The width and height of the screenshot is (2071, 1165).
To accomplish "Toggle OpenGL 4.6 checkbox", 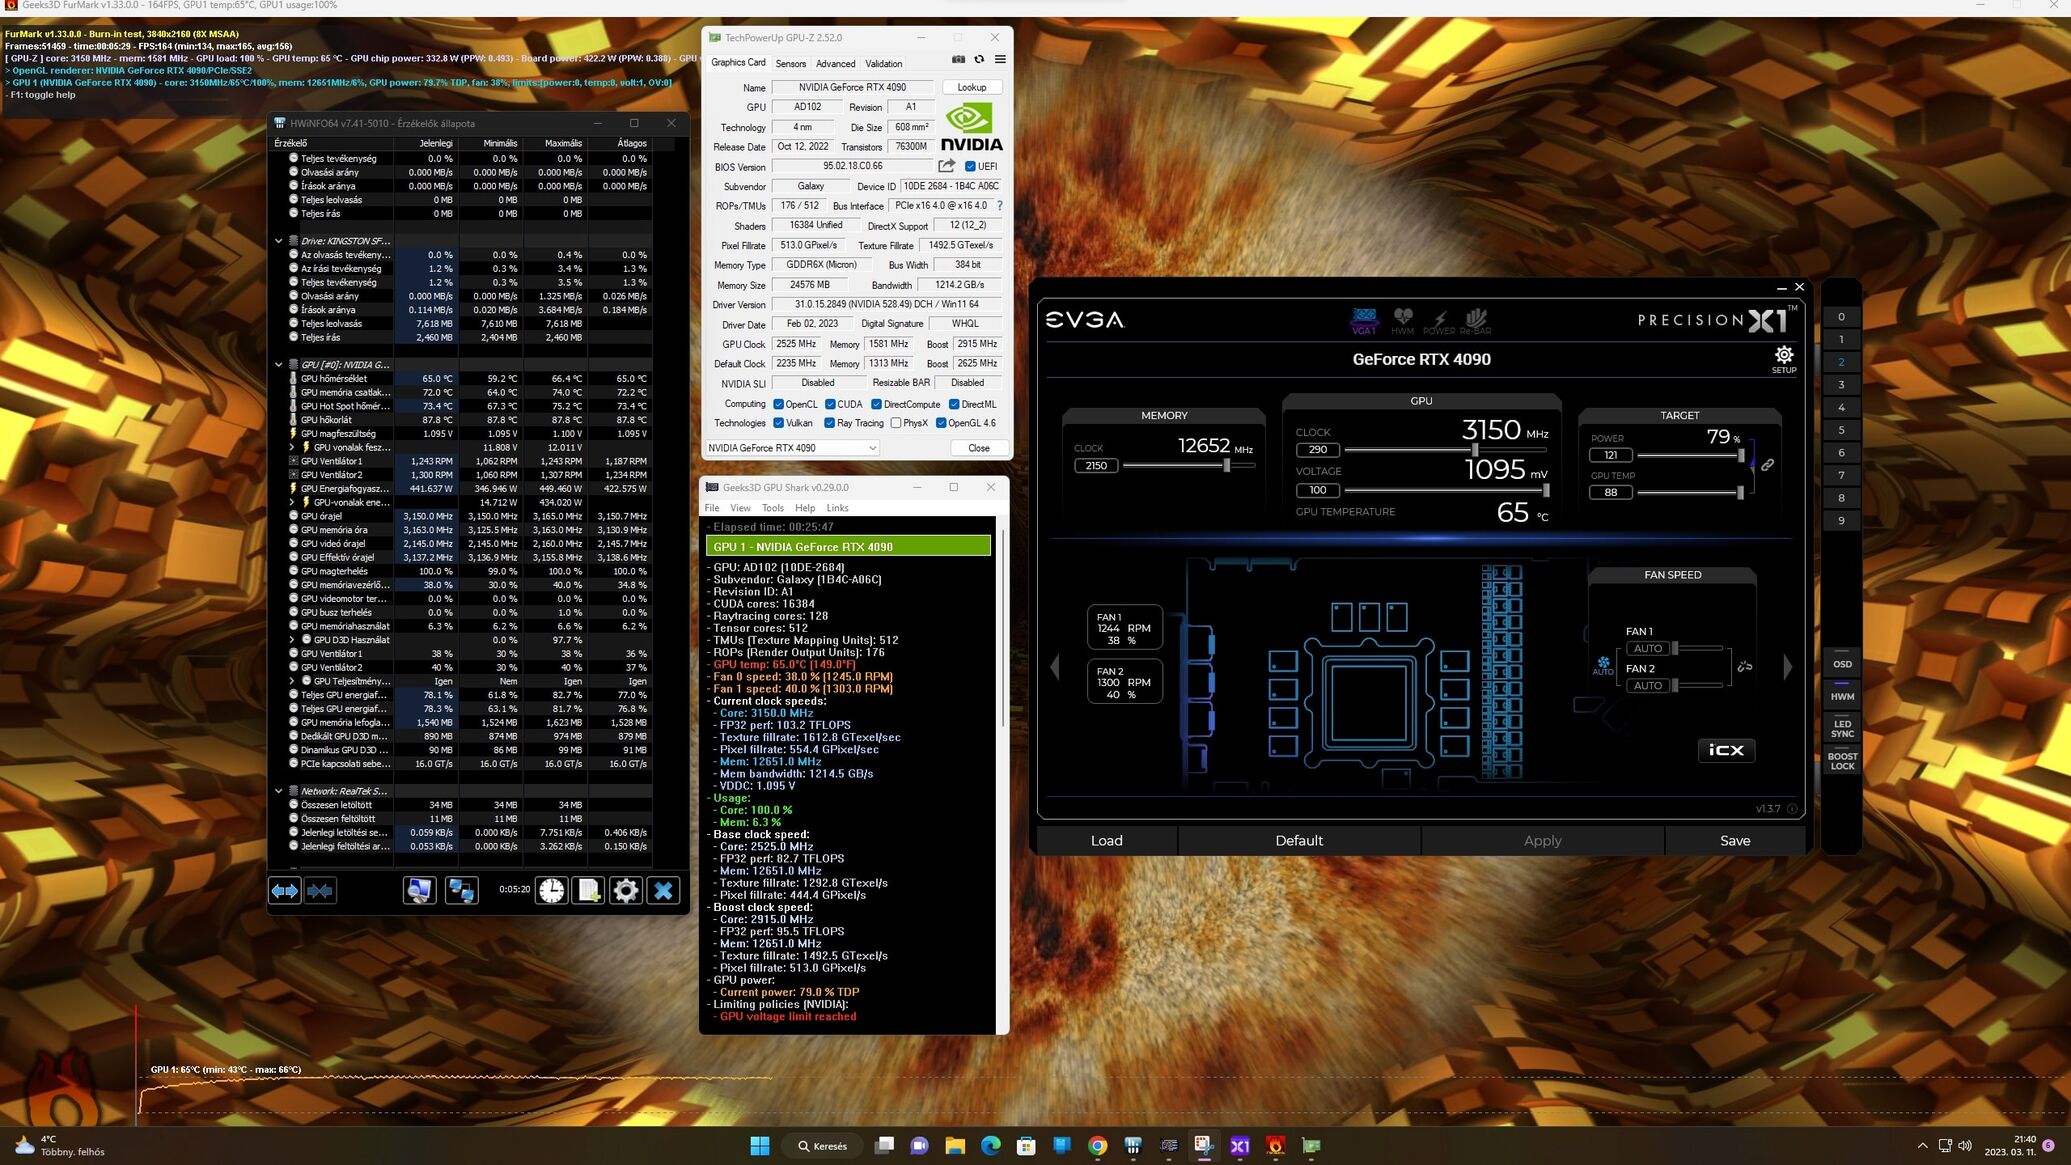I will [941, 423].
